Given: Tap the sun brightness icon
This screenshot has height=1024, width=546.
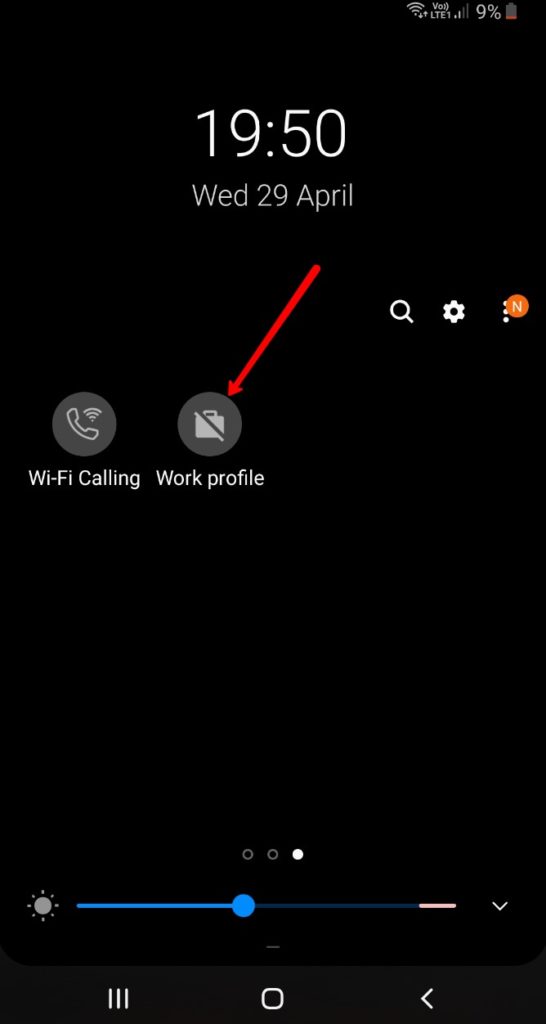Looking at the screenshot, I should pos(43,906).
